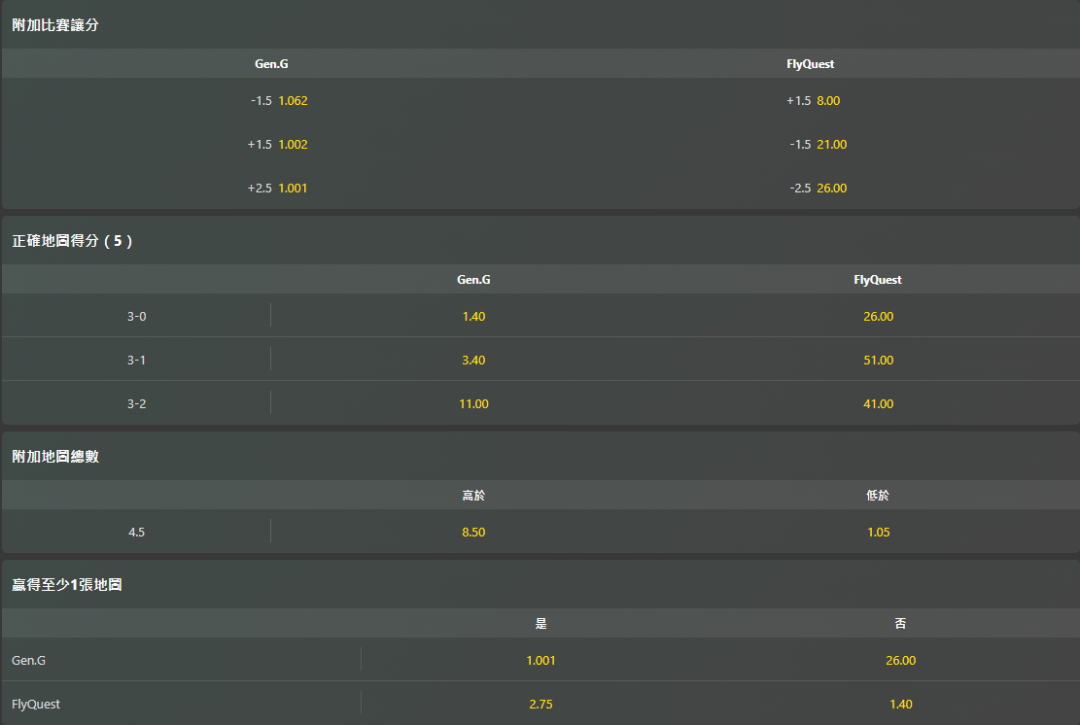Select 低於 4.5 maps odds 1.05
1080x725 pixels.
[x=878, y=533]
